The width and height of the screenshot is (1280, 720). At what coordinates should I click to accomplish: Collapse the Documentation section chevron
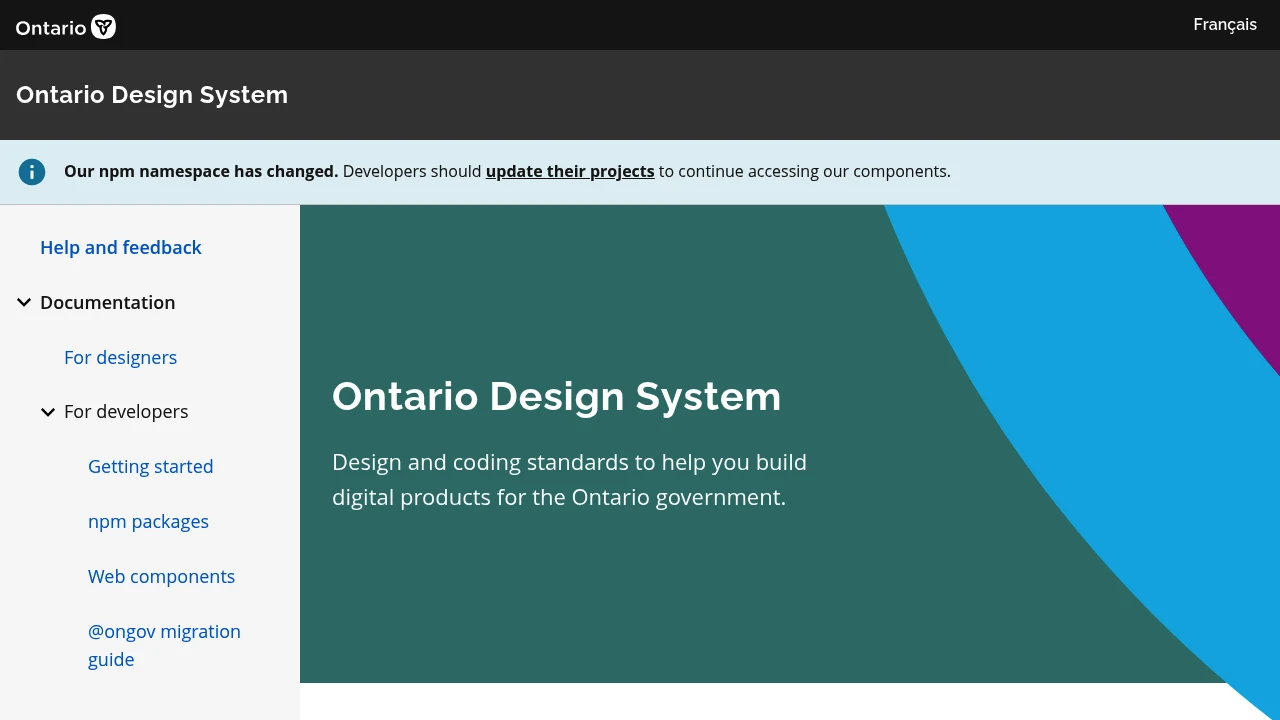[23, 302]
